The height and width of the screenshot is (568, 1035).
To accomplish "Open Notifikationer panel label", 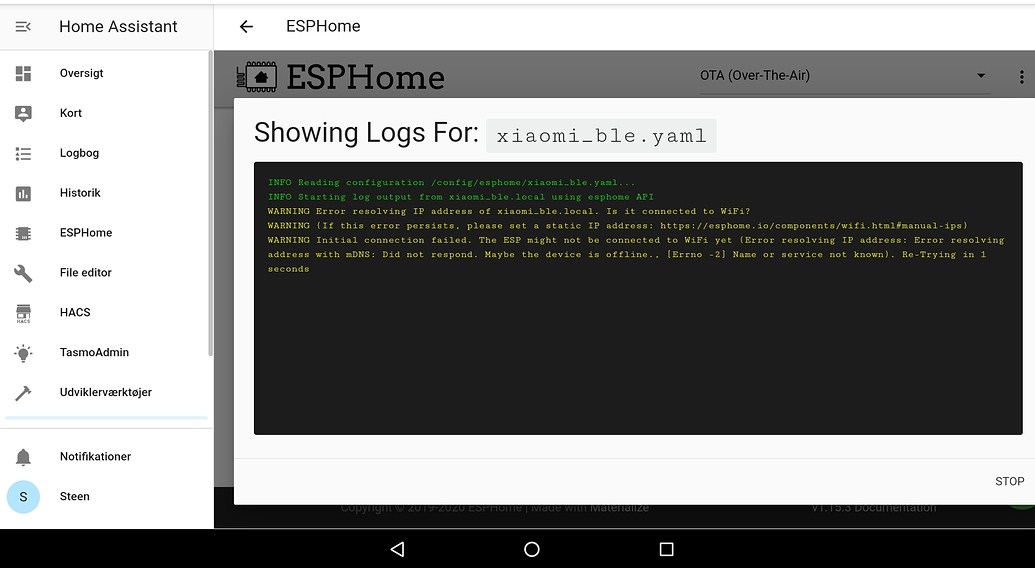I will click(96, 457).
